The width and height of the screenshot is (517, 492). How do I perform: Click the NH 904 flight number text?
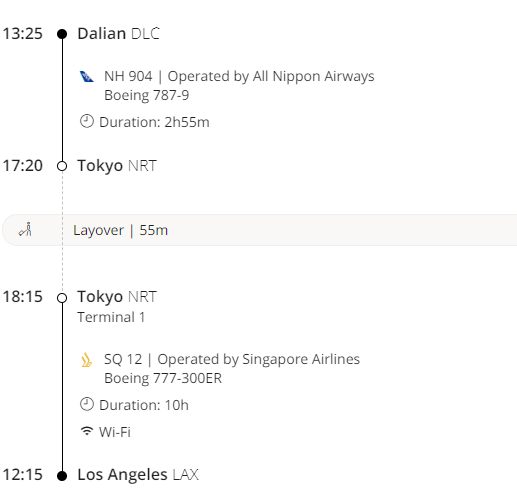128,76
